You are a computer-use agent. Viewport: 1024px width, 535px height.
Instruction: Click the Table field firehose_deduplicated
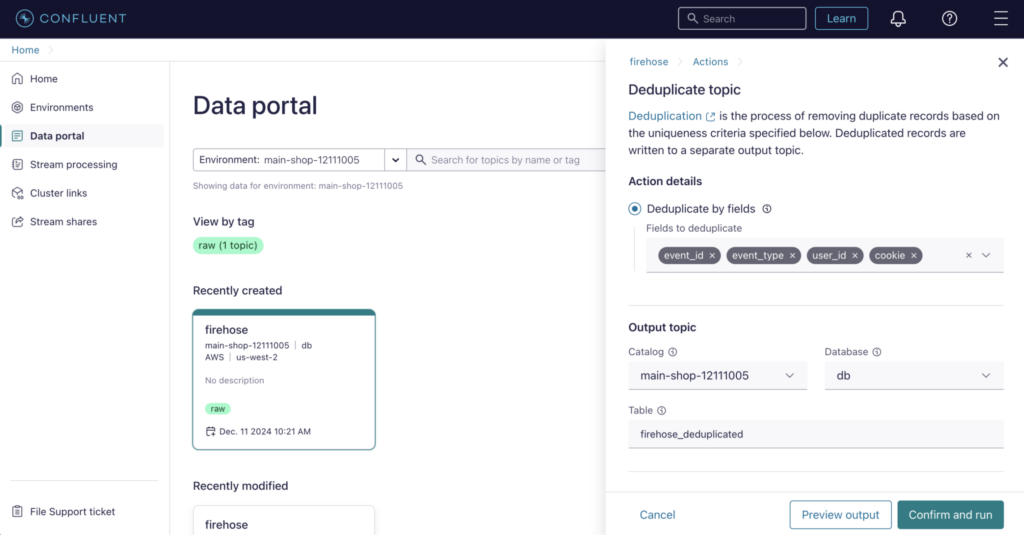(816, 434)
